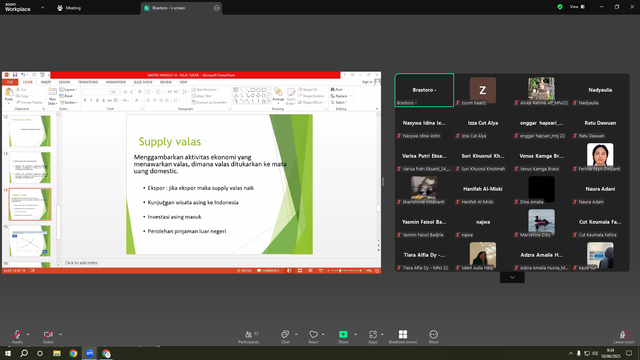Click the Find binoculars icon in PowerPoint
640x360 pixels.
333,89
